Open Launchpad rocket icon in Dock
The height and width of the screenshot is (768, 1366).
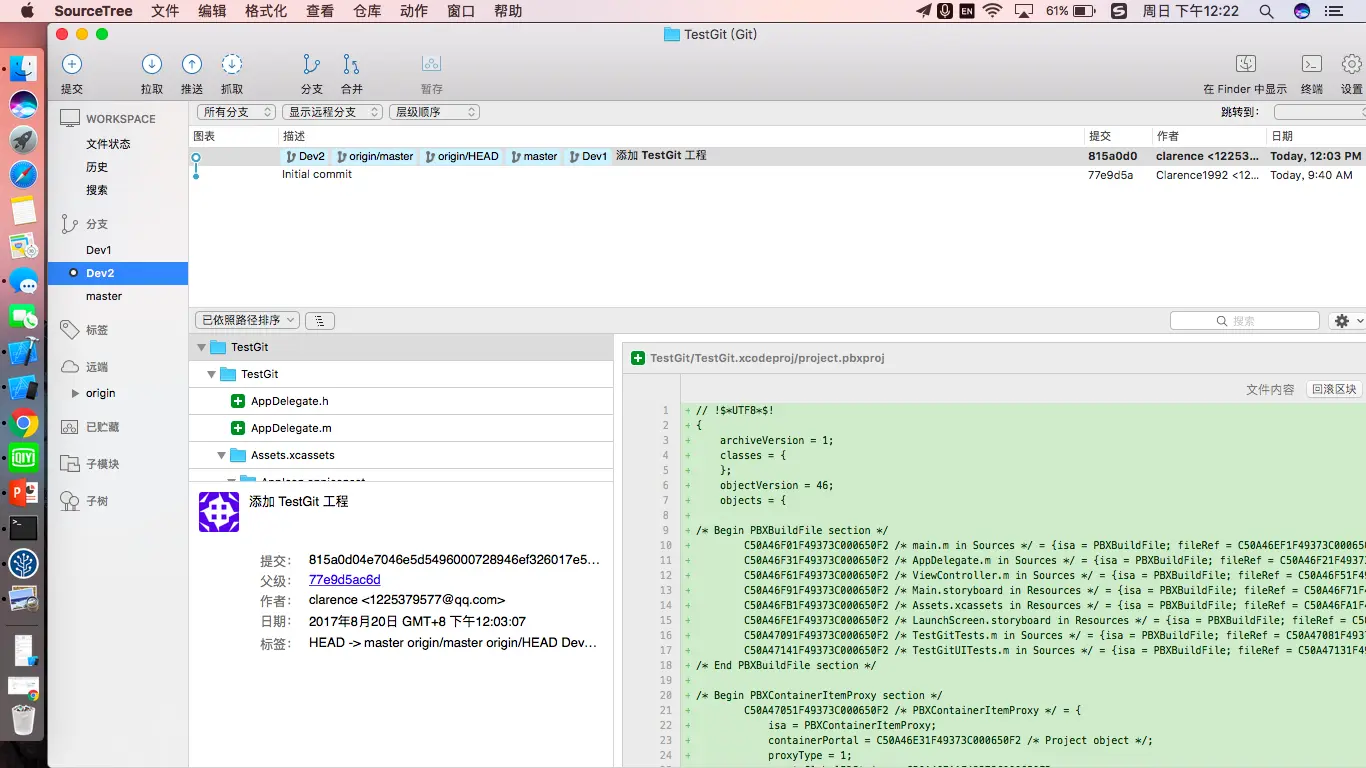[23, 139]
